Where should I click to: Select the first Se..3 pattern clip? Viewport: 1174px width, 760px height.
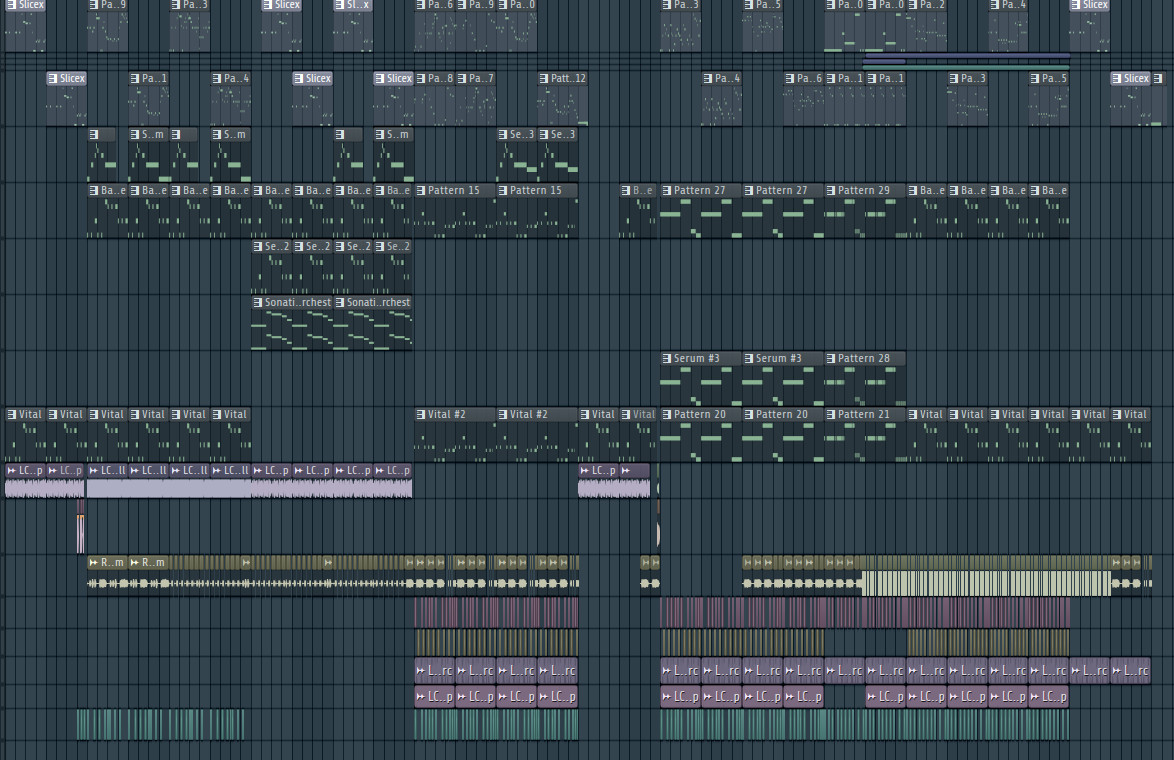tap(517, 154)
